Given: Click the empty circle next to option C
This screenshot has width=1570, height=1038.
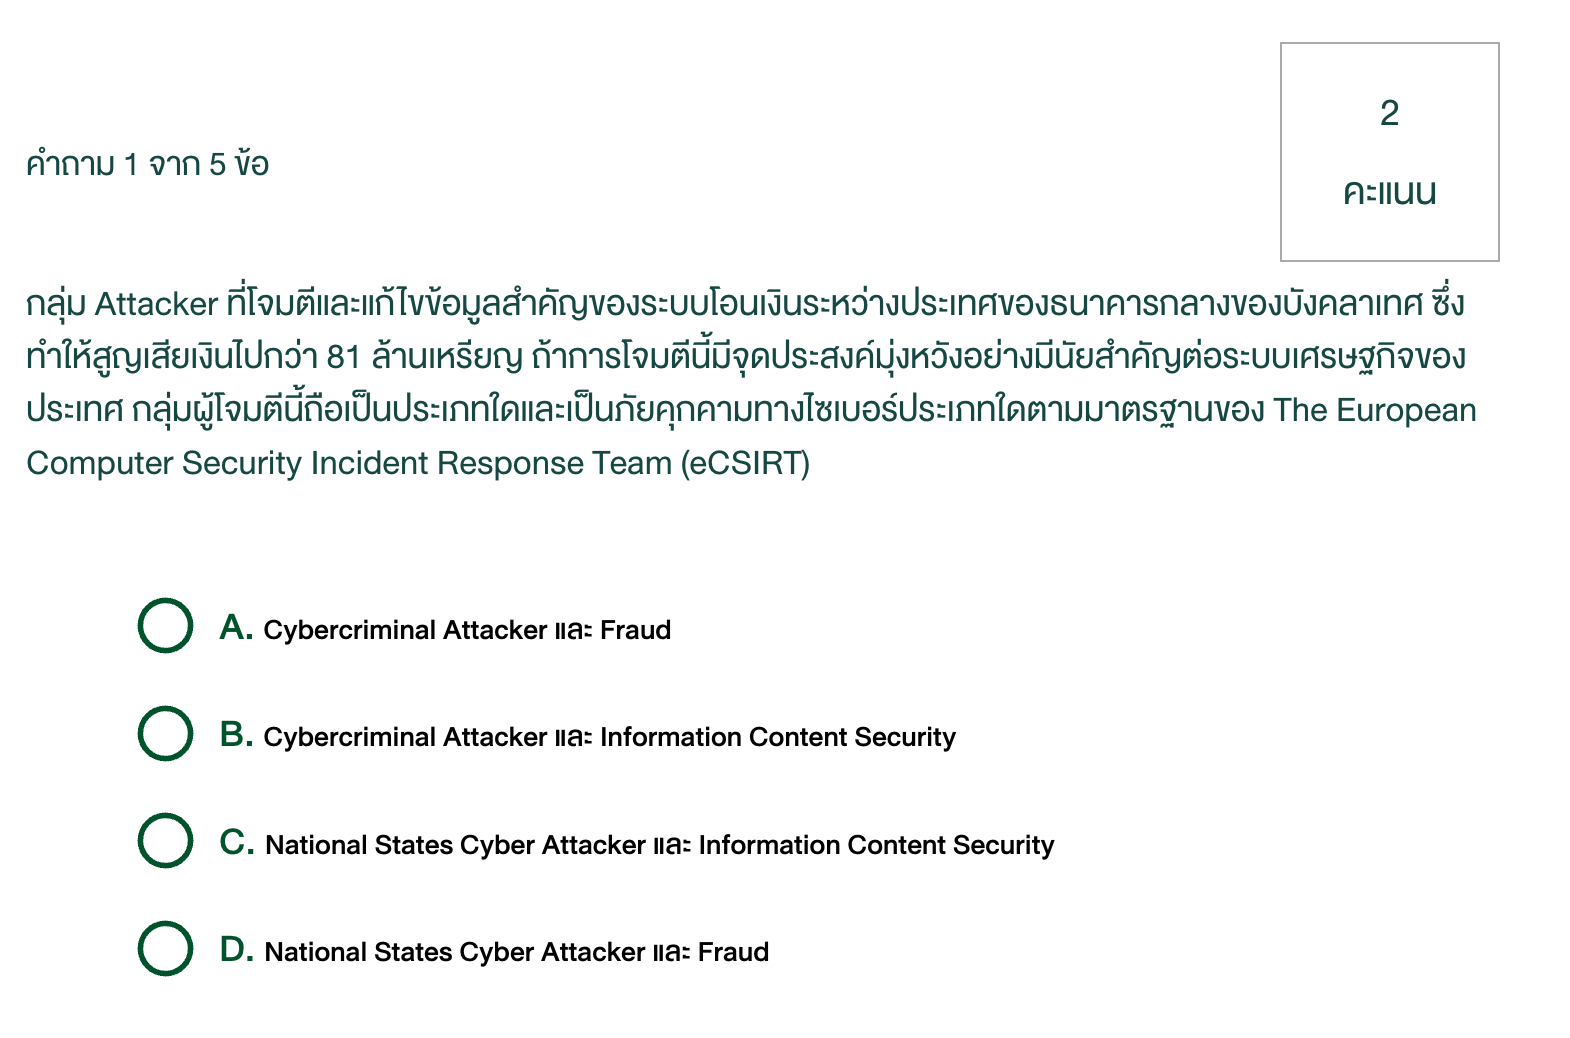Looking at the screenshot, I should click(x=166, y=842).
